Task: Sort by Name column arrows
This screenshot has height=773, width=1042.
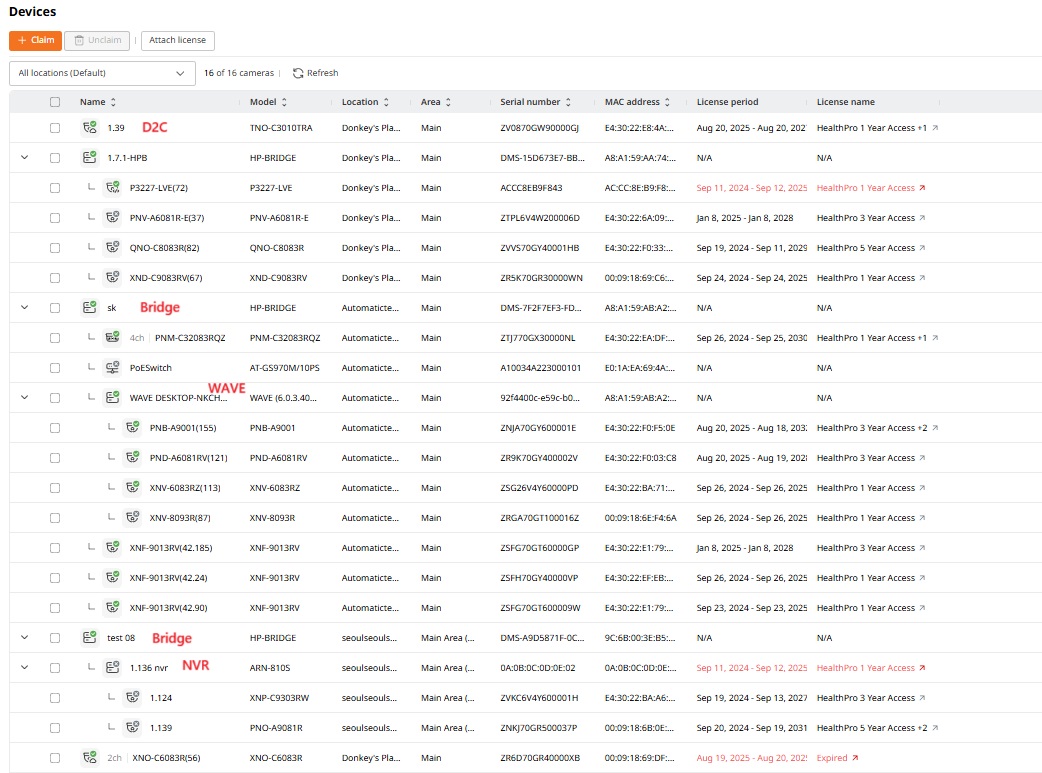Action: (113, 102)
